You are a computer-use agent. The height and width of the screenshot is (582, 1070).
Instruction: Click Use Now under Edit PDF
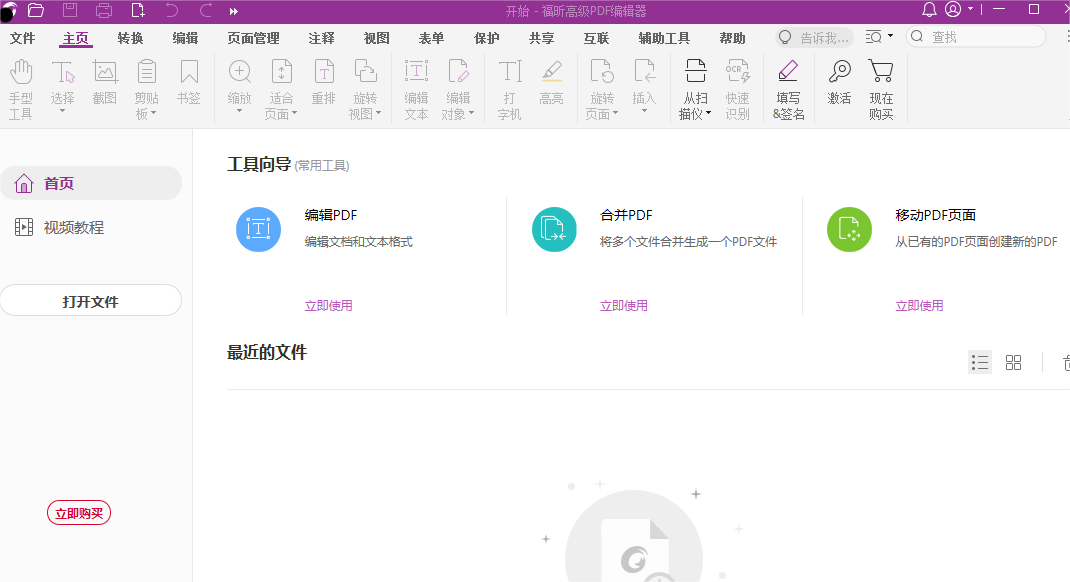click(x=329, y=305)
